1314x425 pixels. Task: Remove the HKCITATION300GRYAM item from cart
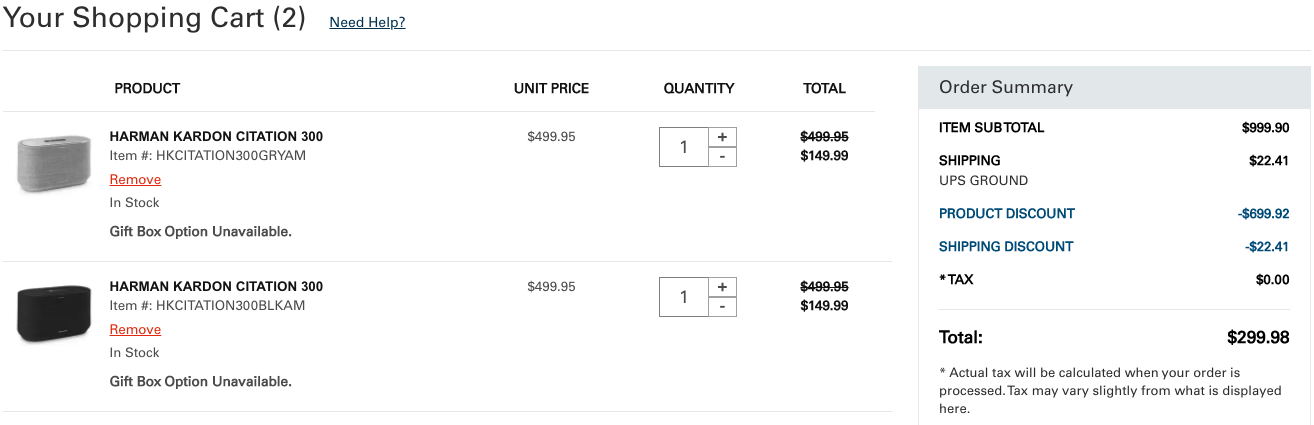135,180
